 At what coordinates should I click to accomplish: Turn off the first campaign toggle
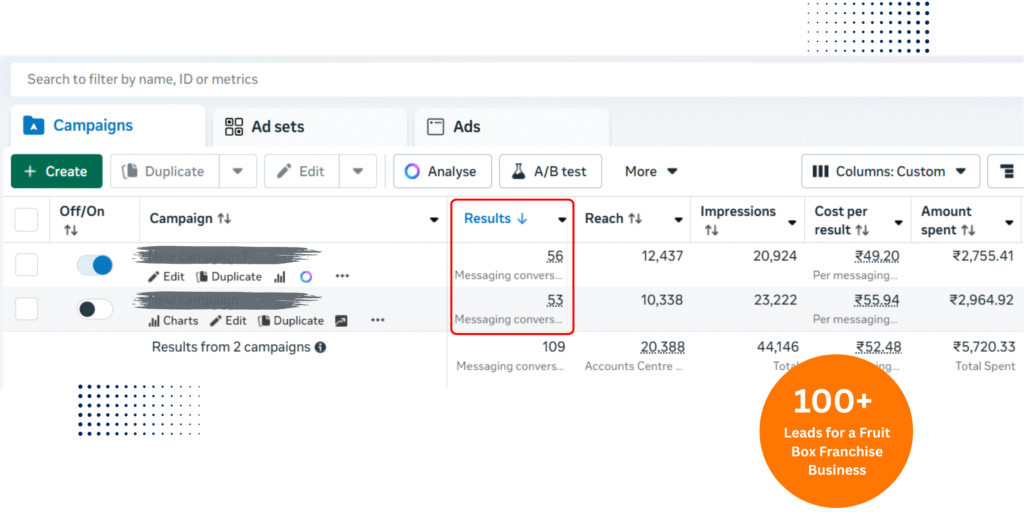[95, 265]
